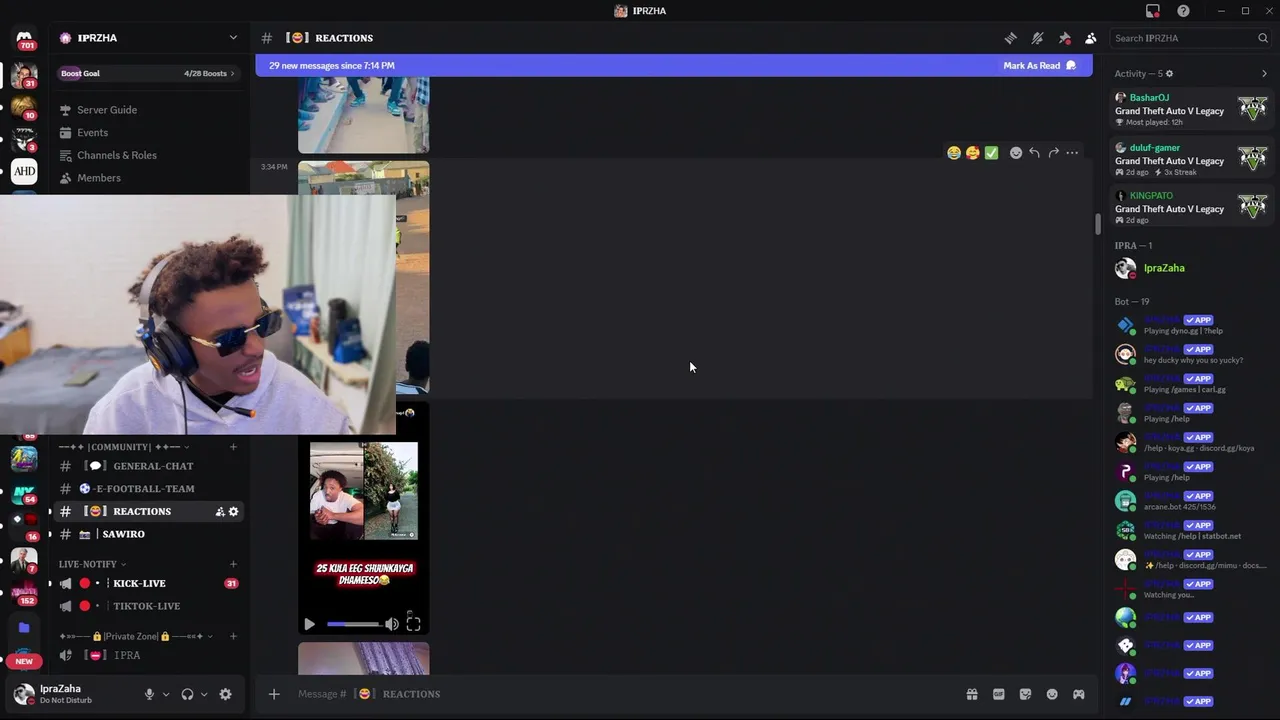This screenshot has width=1280, height=720.
Task: Open the Boost Goal progress bar
Action: (x=148, y=73)
